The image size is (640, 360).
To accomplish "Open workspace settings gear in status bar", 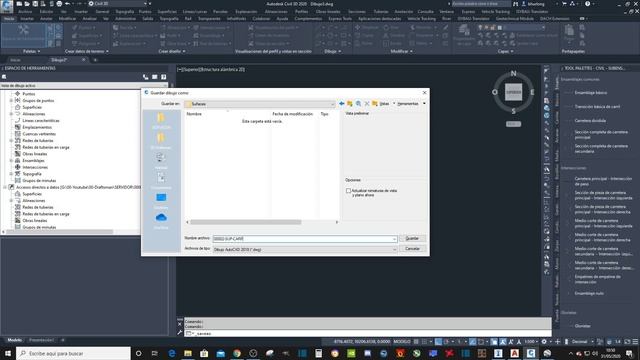I will 544,342.
